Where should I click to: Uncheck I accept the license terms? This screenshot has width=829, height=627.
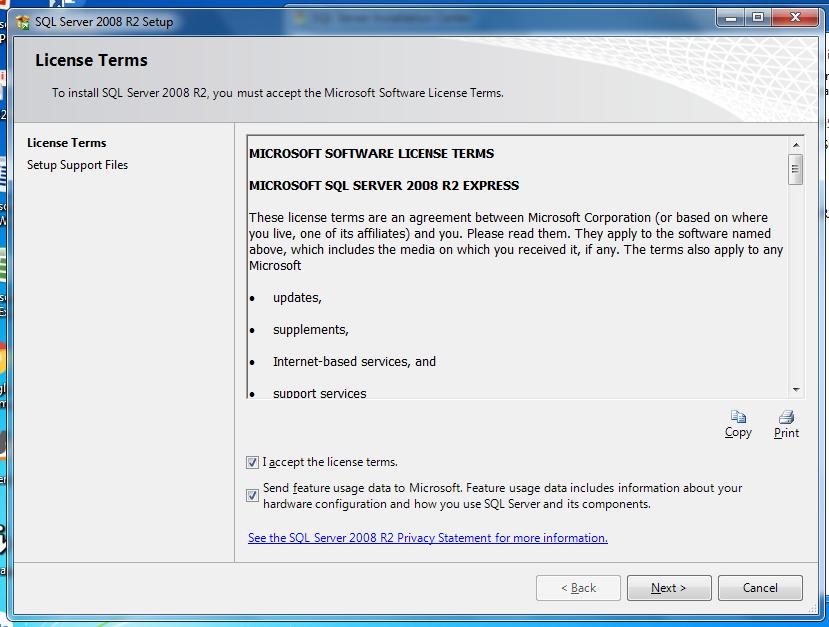tap(252, 463)
